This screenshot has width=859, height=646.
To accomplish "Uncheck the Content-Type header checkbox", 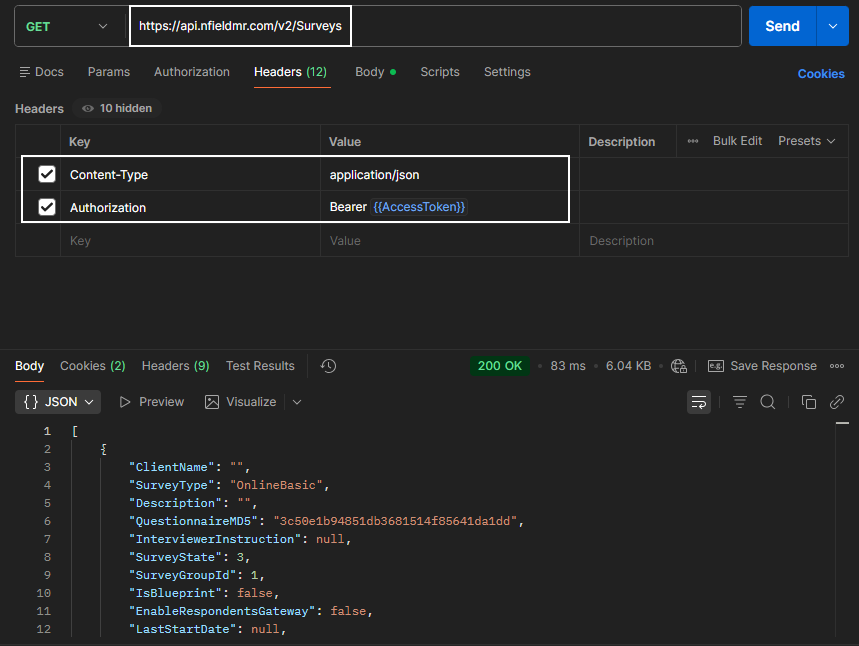I will click(47, 174).
